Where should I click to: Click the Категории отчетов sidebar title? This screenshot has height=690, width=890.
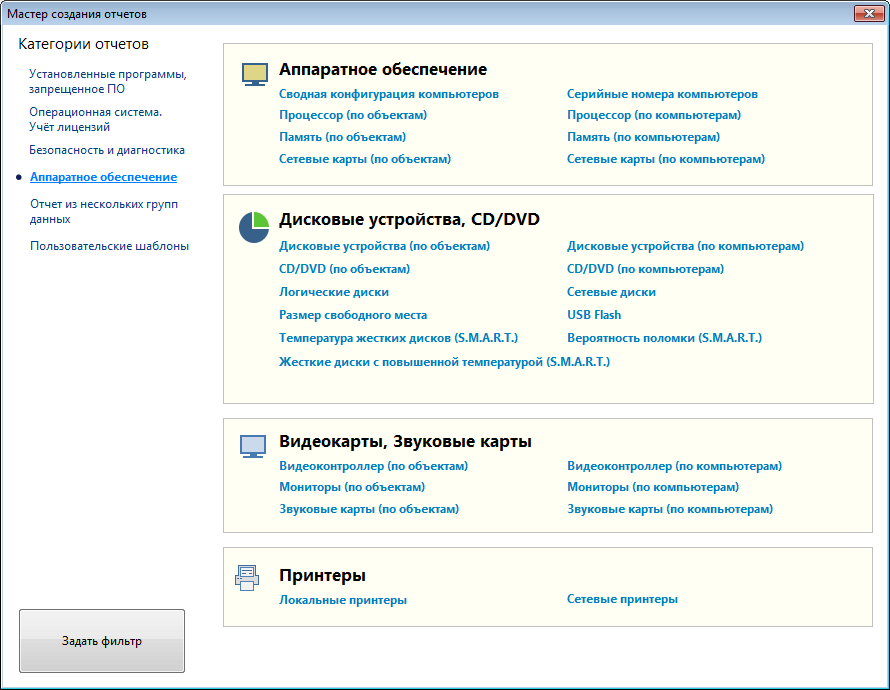83,44
